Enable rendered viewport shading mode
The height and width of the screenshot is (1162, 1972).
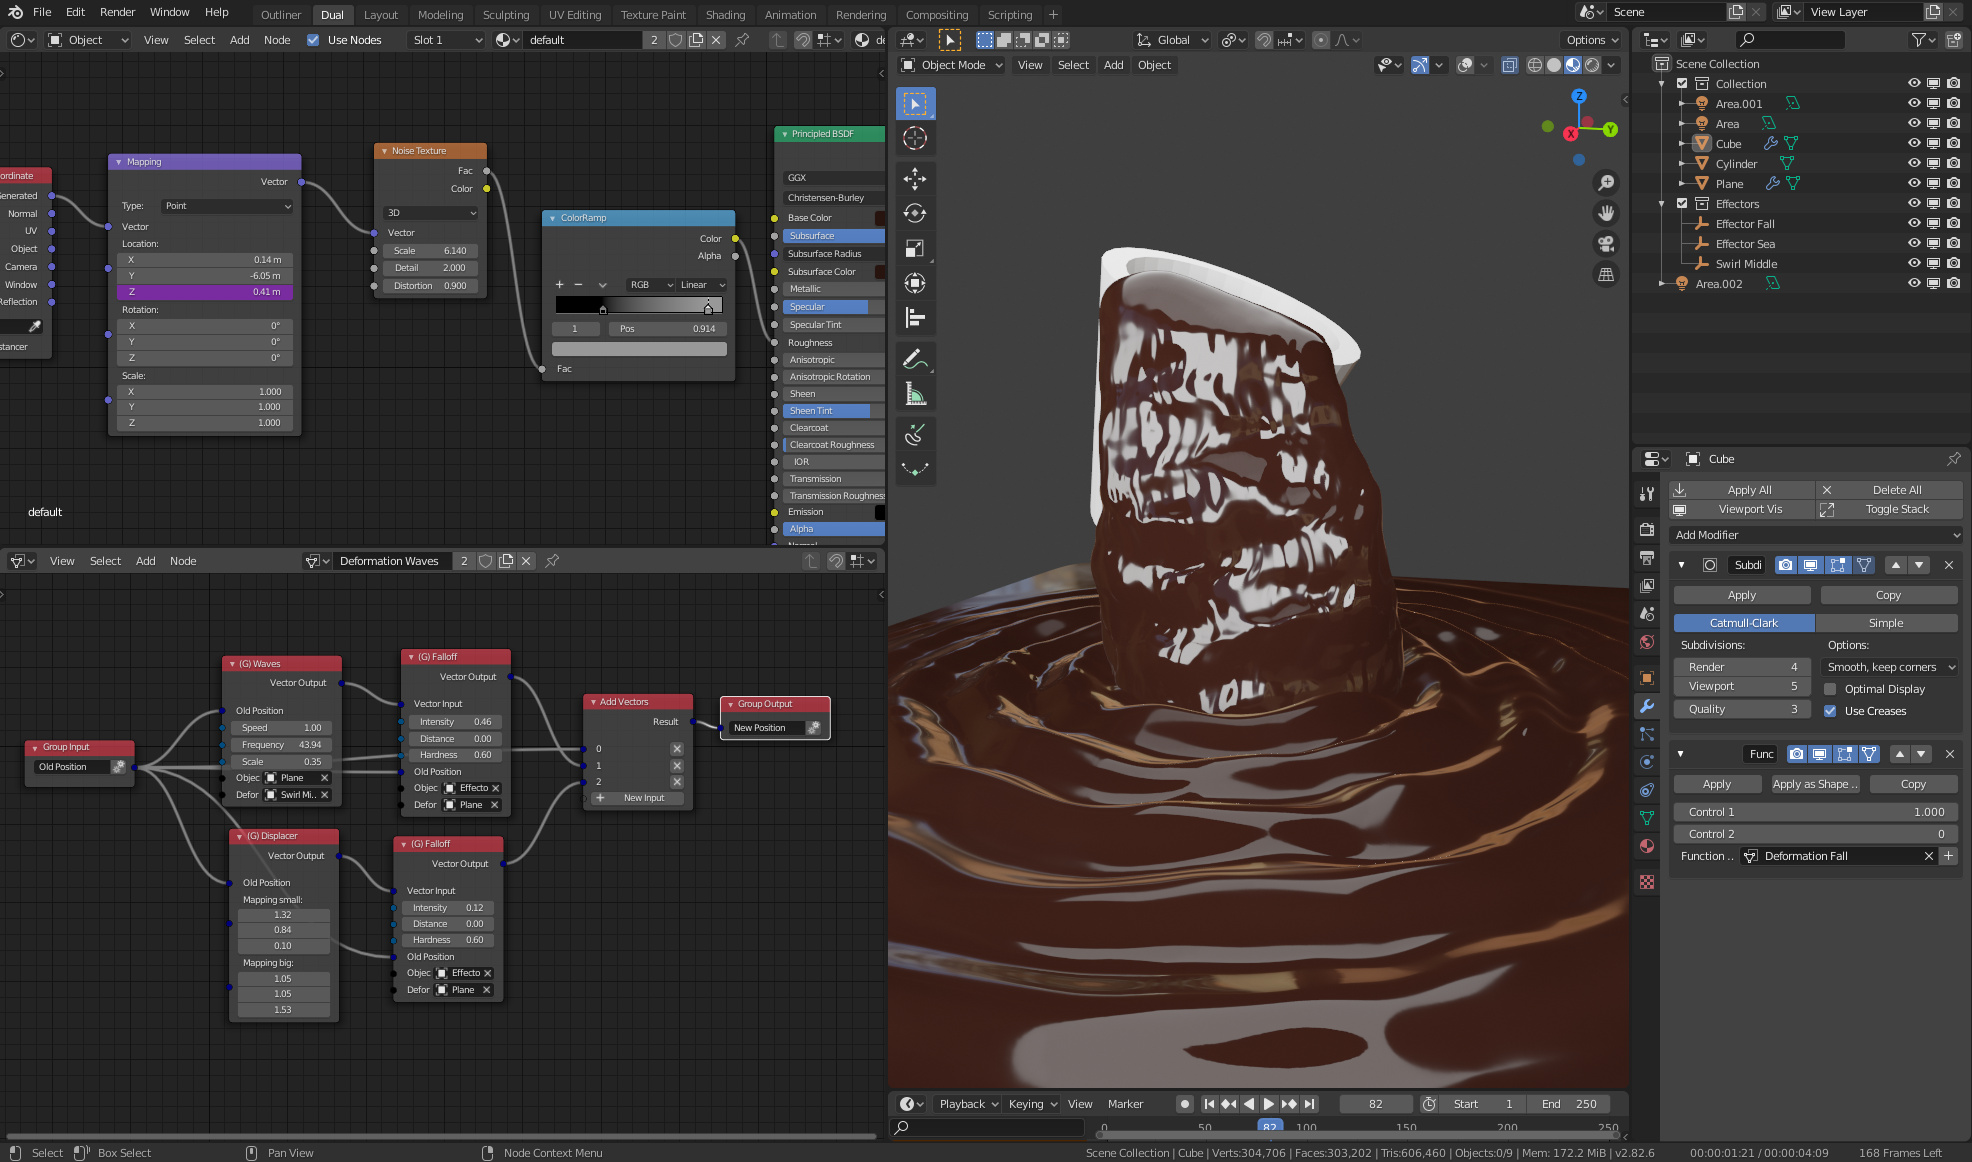tap(1592, 65)
